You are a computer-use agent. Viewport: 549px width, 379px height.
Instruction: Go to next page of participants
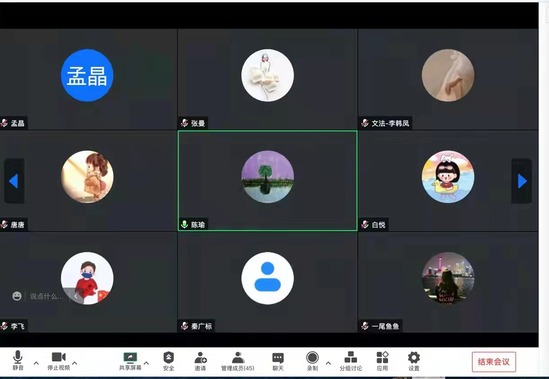tap(522, 181)
